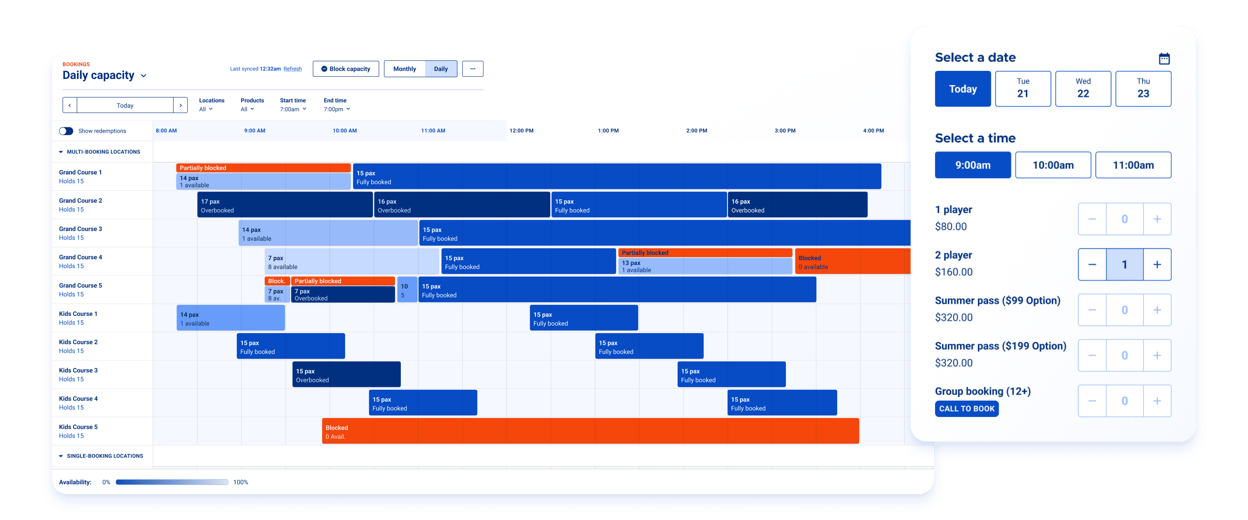The width and height of the screenshot is (1248, 520).
Task: Open Kids Course 5 Blocked slot
Action: click(x=590, y=431)
